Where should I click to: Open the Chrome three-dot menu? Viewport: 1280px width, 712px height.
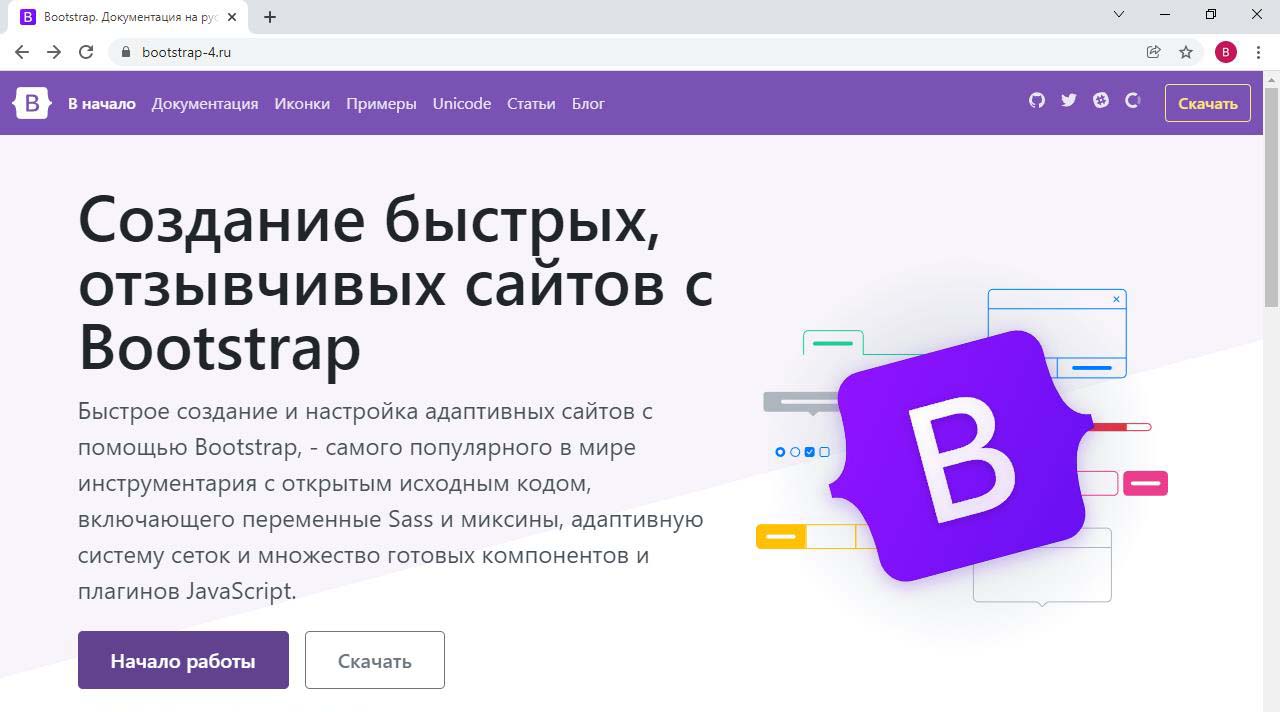[x=1258, y=52]
